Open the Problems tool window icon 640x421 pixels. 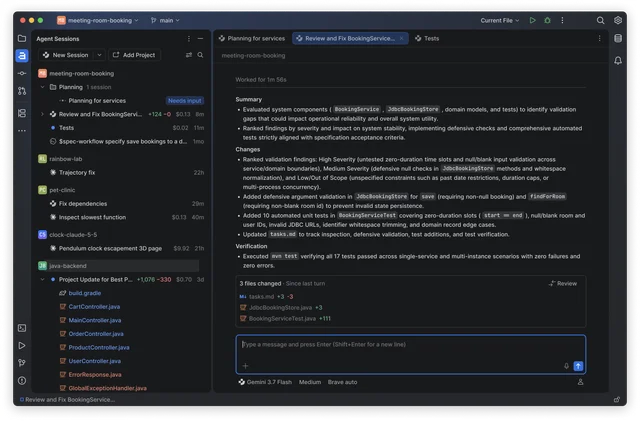pyautogui.click(x=22, y=381)
